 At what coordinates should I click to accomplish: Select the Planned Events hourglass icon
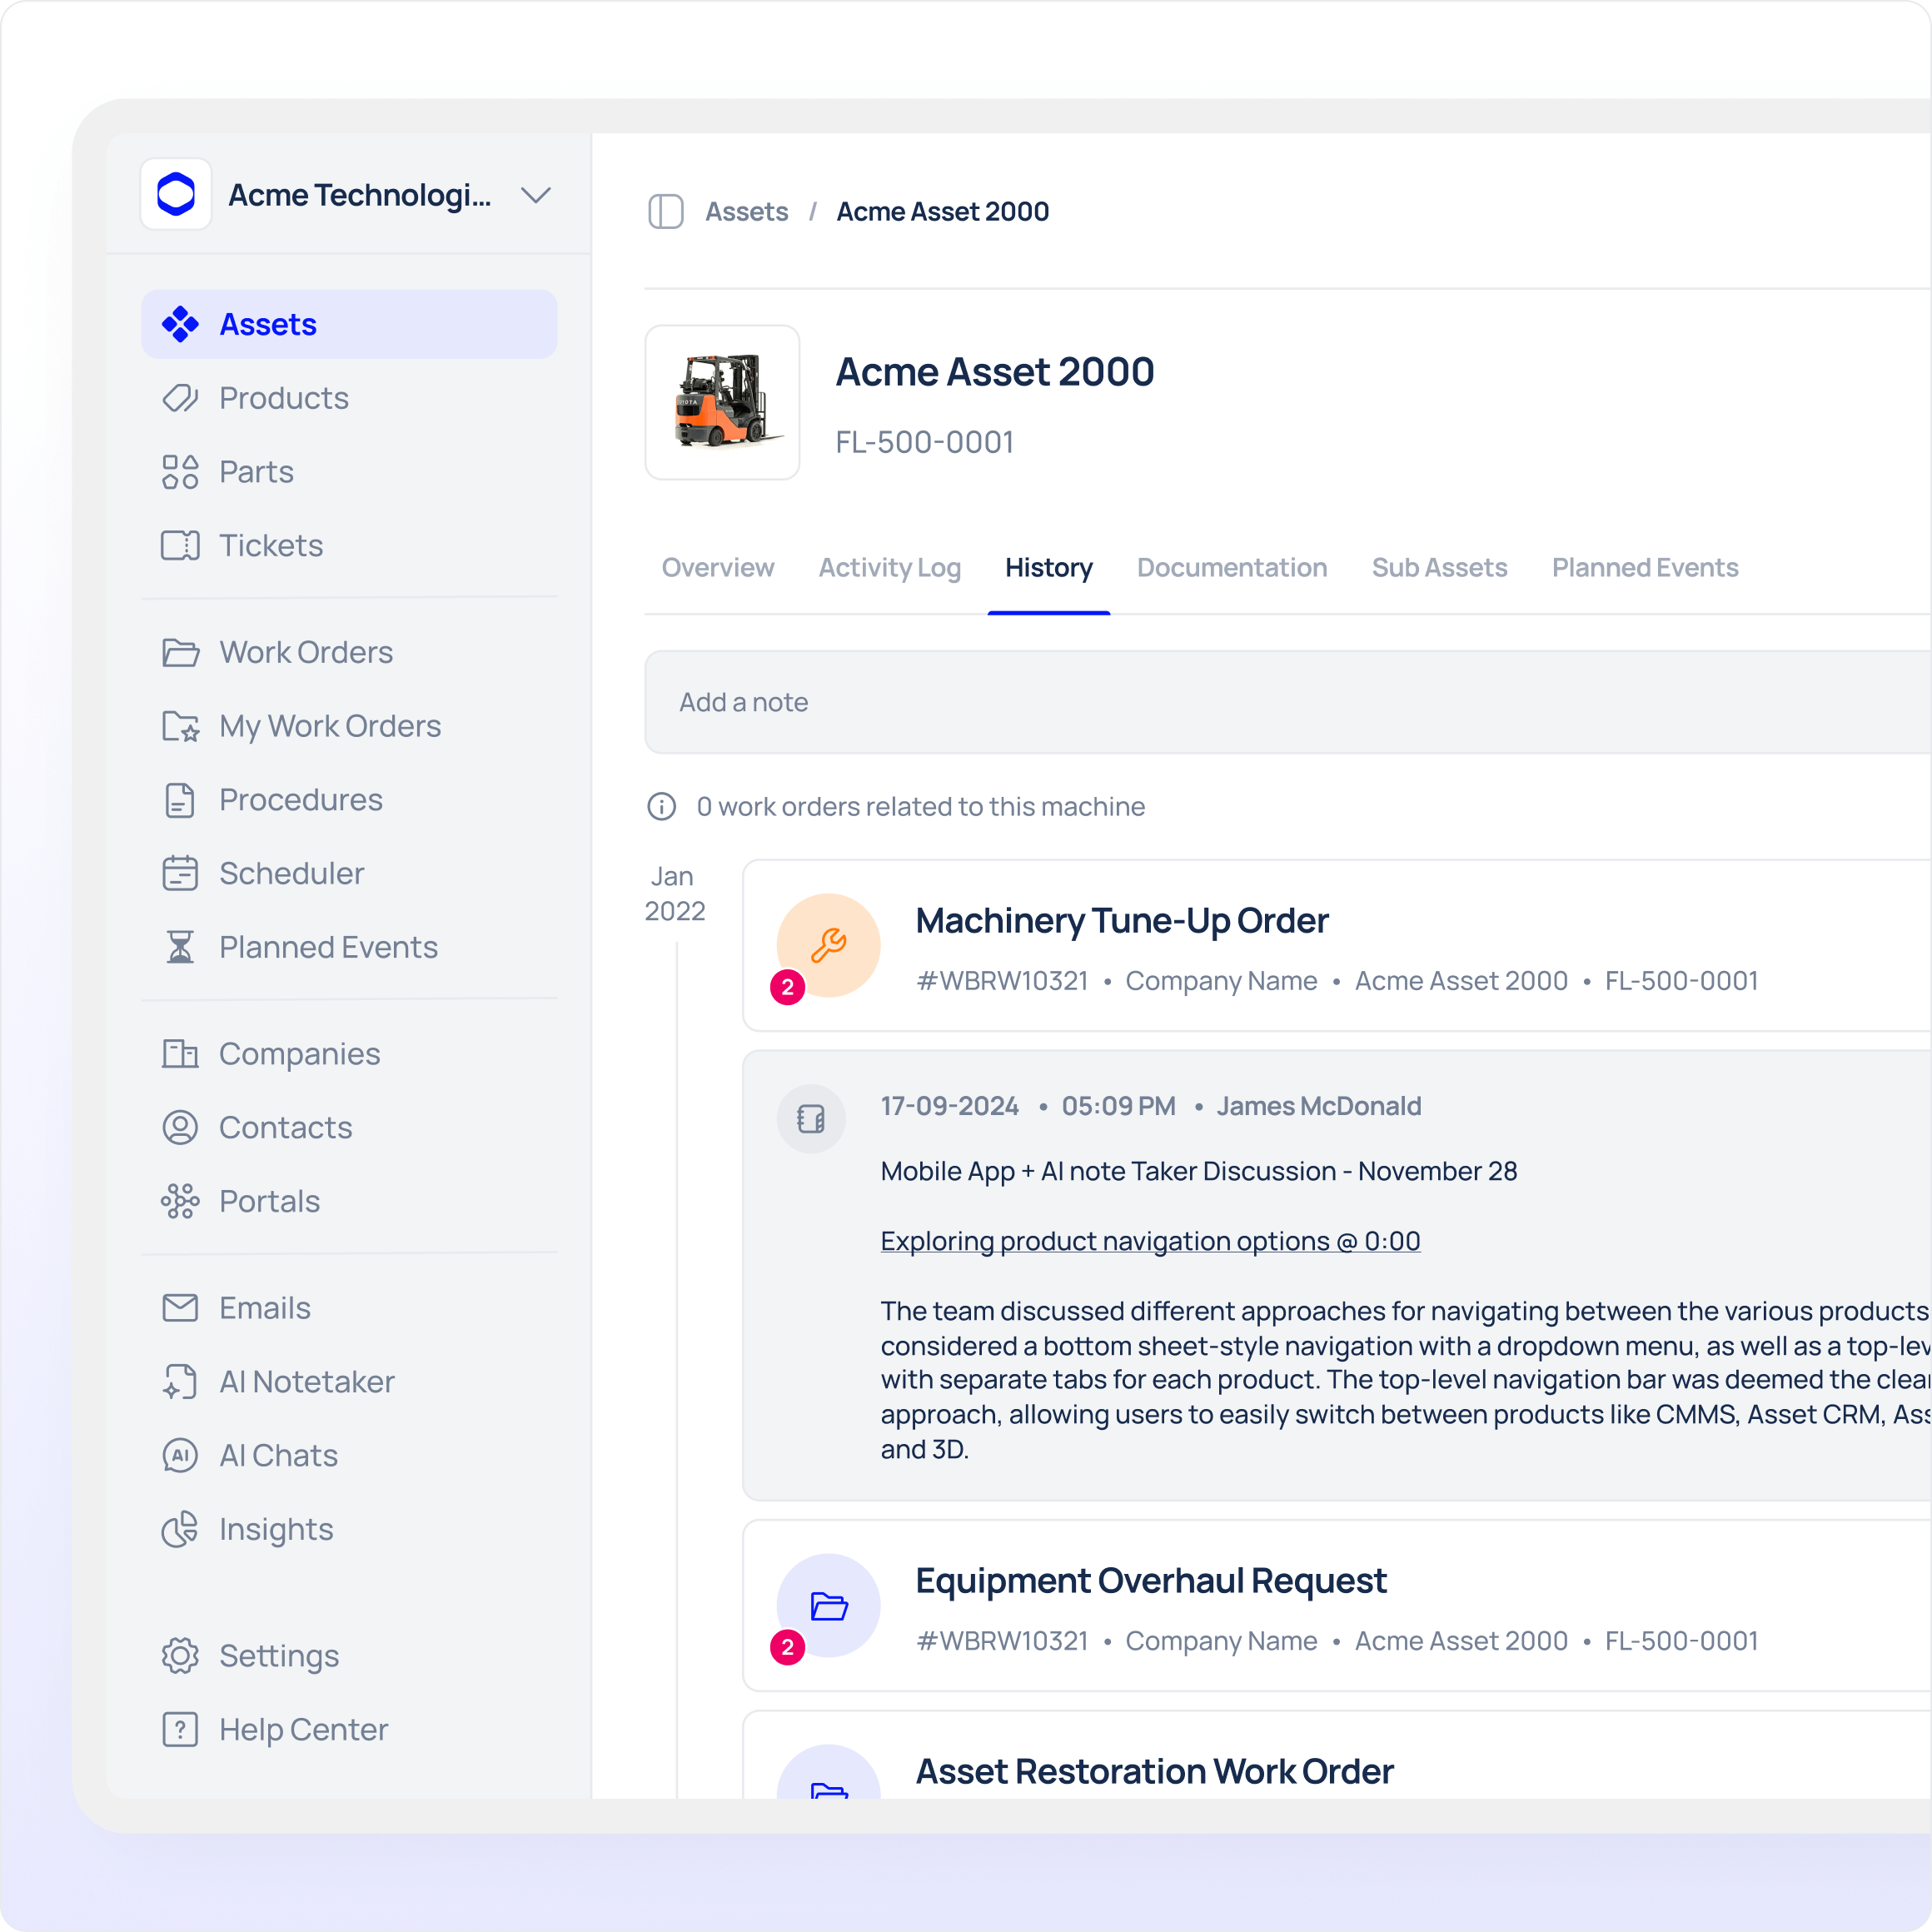(180, 947)
